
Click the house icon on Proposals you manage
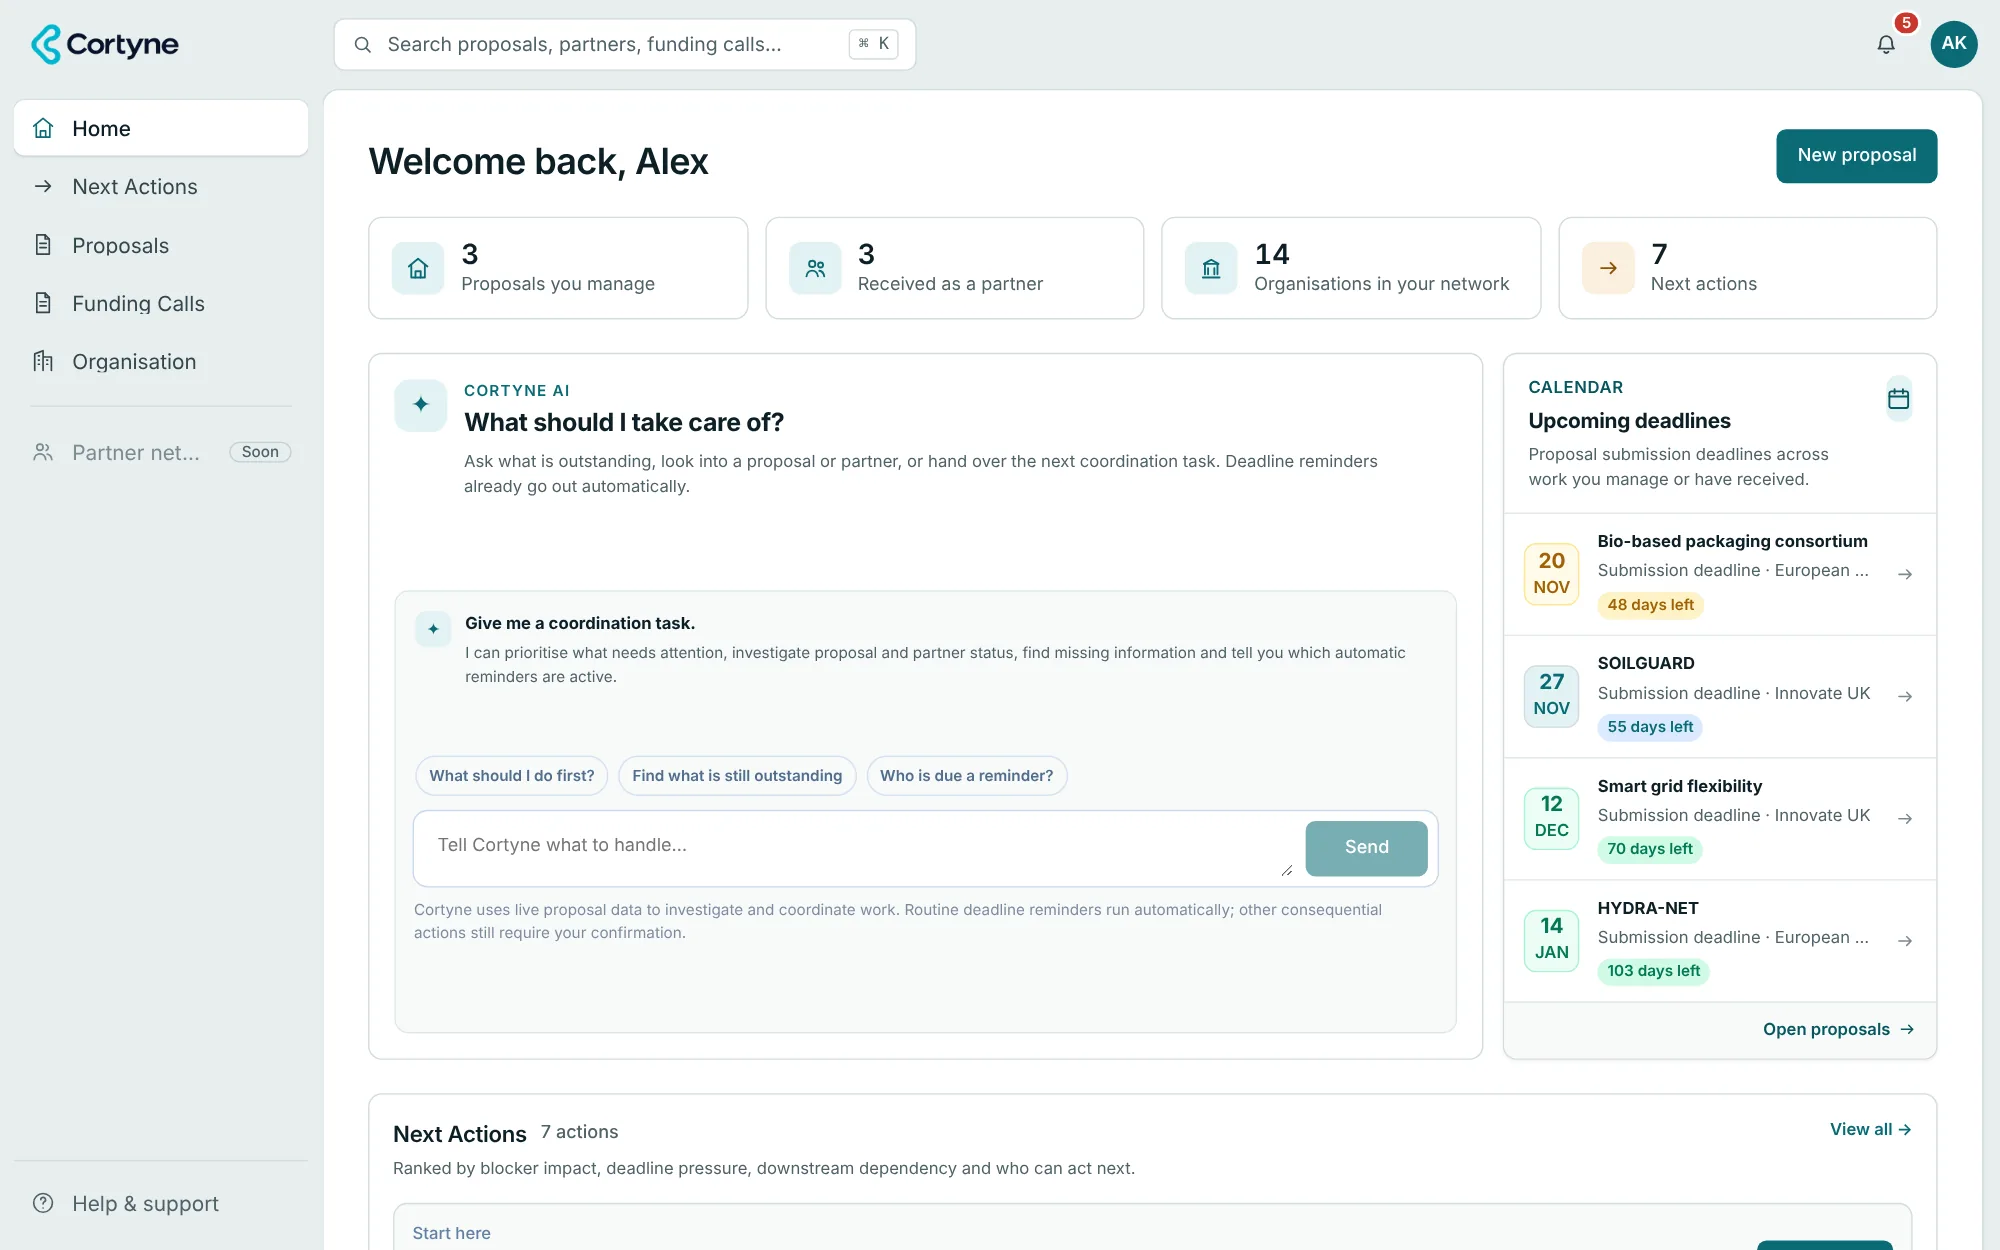(418, 268)
